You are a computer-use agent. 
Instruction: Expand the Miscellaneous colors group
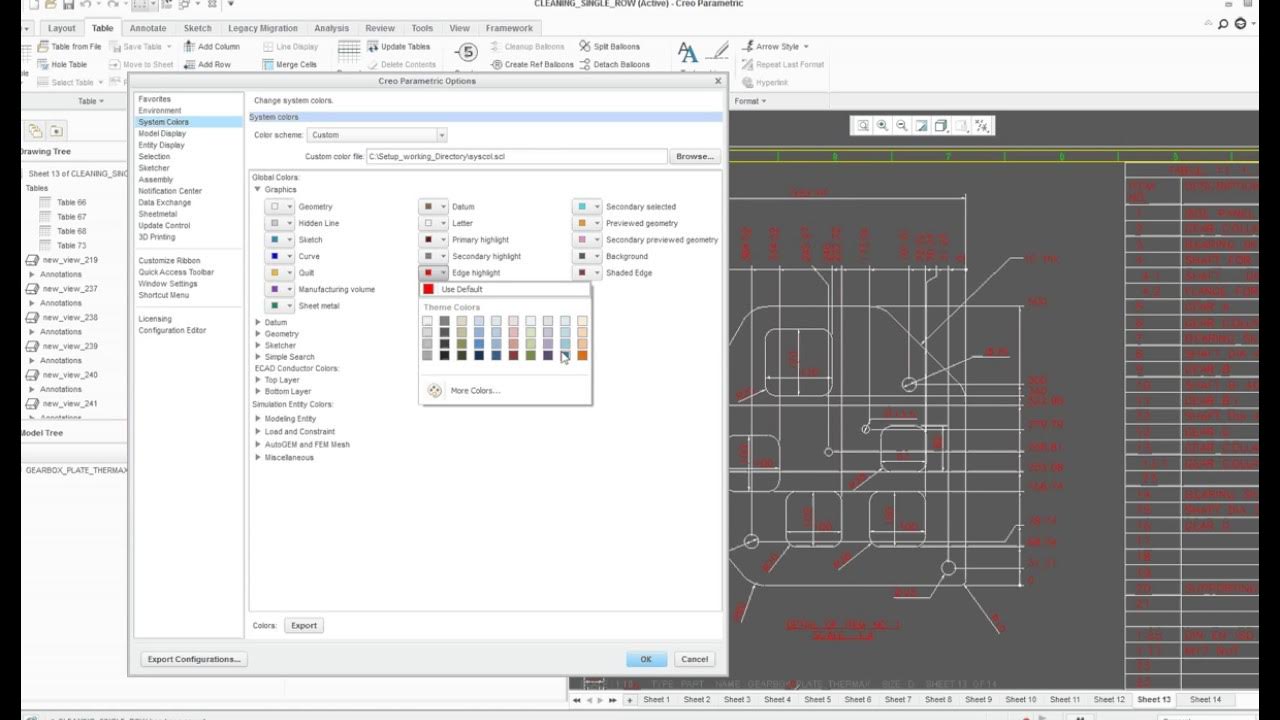pos(258,458)
